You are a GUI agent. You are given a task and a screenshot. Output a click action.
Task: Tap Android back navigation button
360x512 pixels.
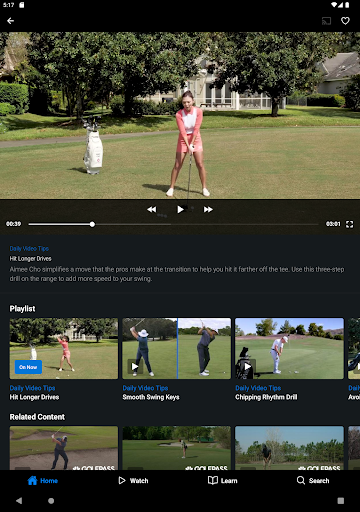point(19,501)
